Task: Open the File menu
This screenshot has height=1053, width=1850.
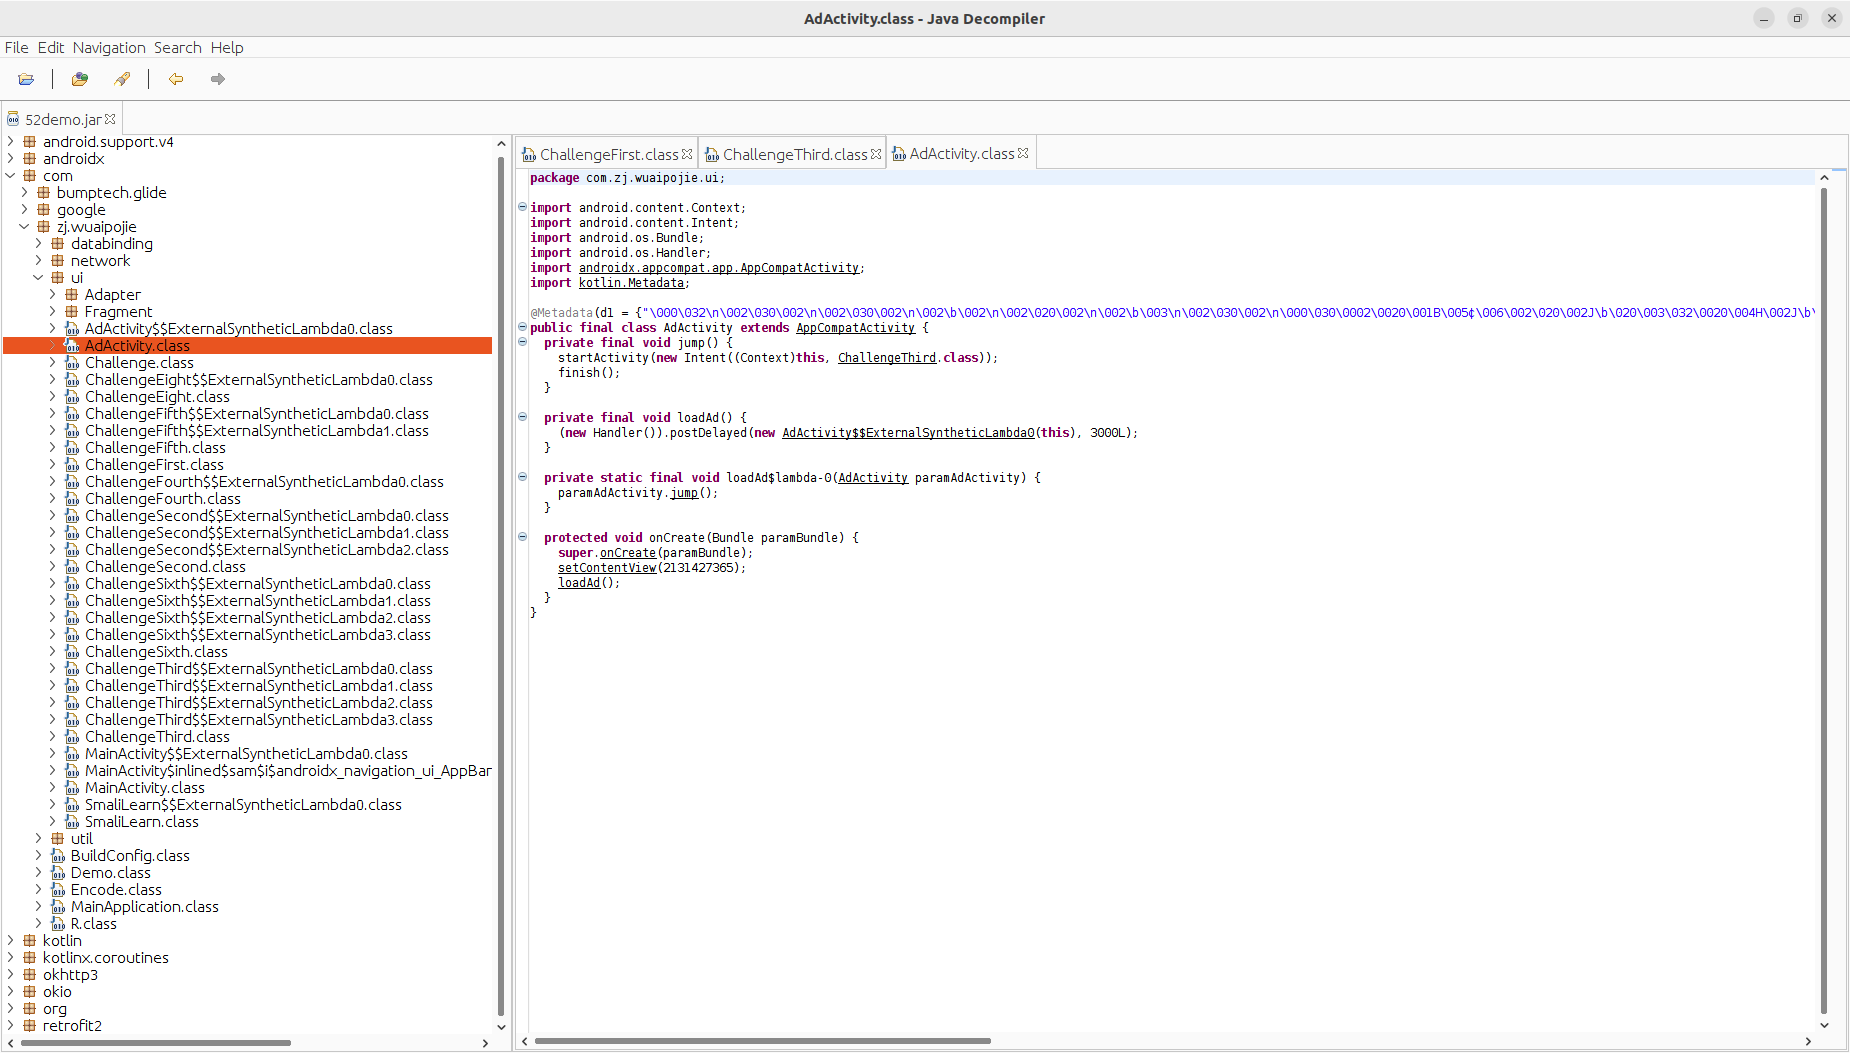Action: pos(16,47)
